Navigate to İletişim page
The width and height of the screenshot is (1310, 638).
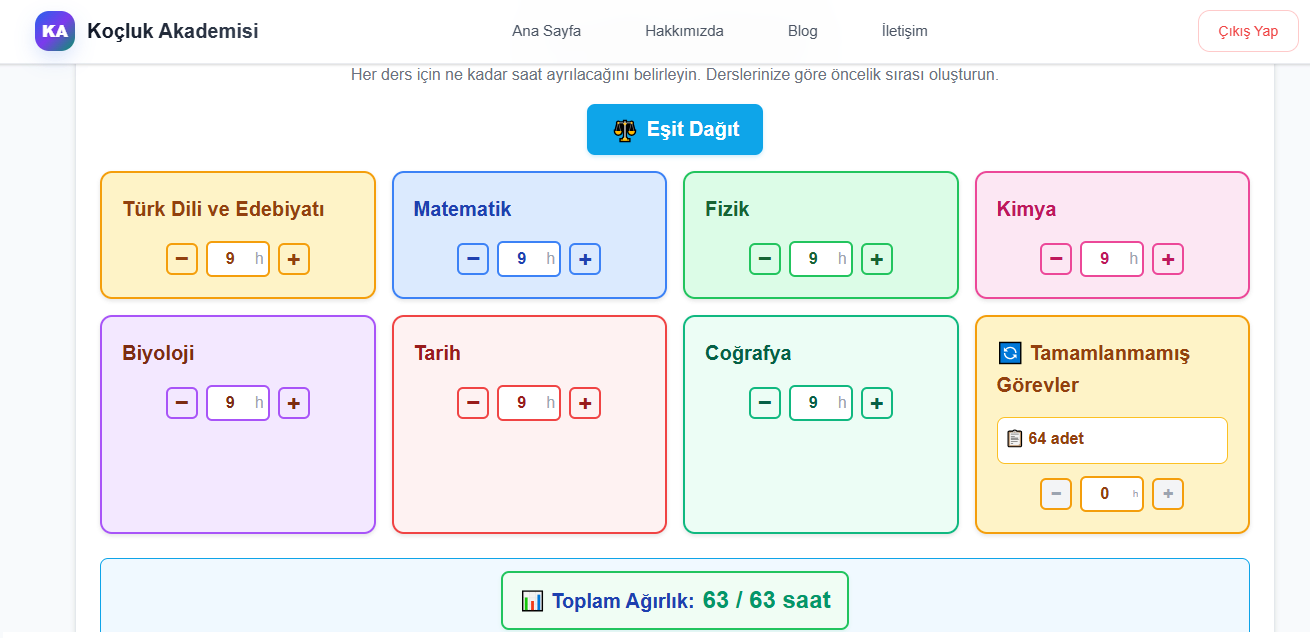904,31
